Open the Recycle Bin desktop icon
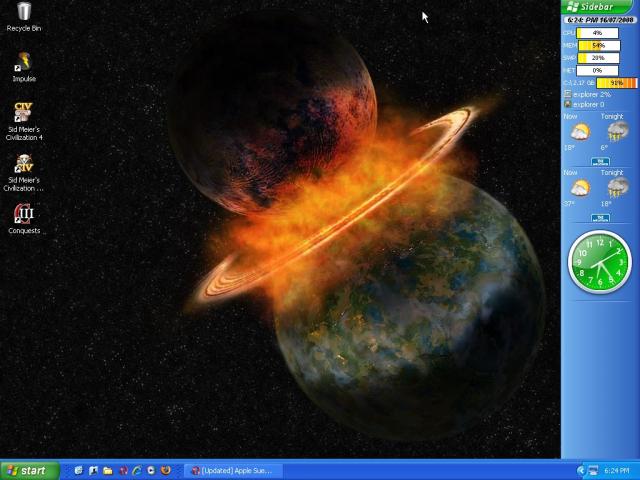The height and width of the screenshot is (480, 640). click(24, 17)
